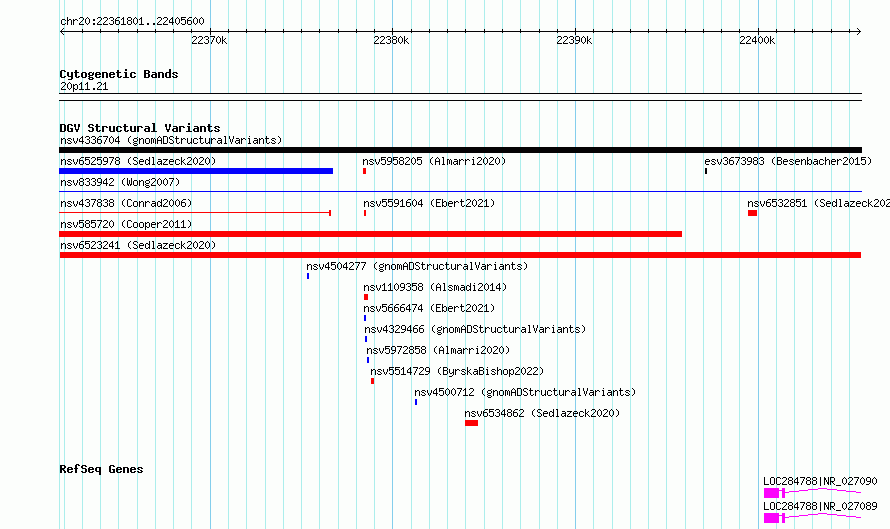Image resolution: width=890 pixels, height=529 pixels.
Task: Click the black esv3673983 variant marker
Action: point(706,171)
